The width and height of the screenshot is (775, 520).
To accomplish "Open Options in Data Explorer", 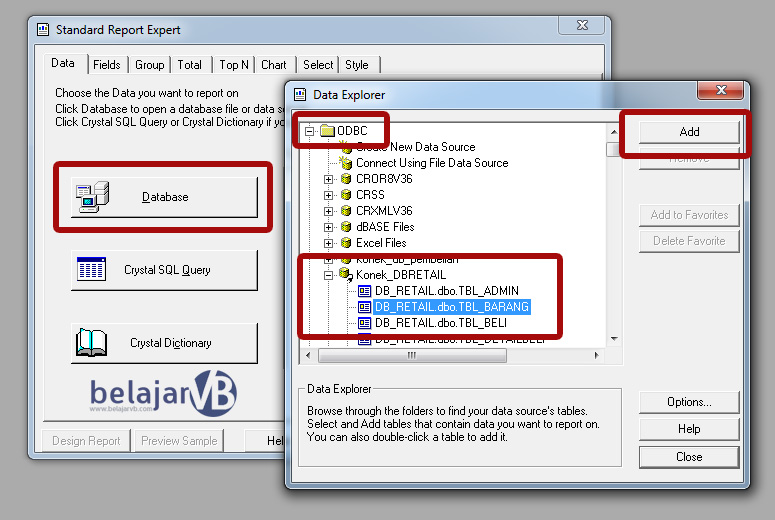I will [x=689, y=402].
